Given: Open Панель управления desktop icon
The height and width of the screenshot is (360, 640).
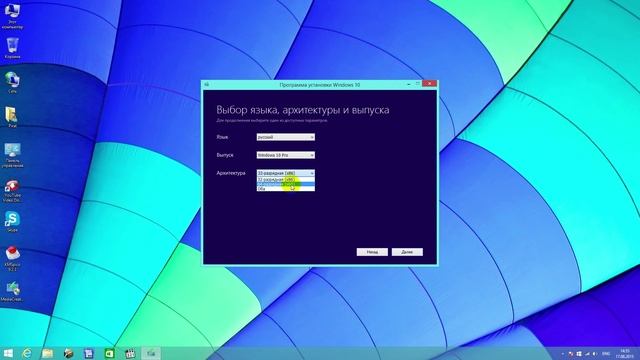Looking at the screenshot, I should tap(12, 155).
